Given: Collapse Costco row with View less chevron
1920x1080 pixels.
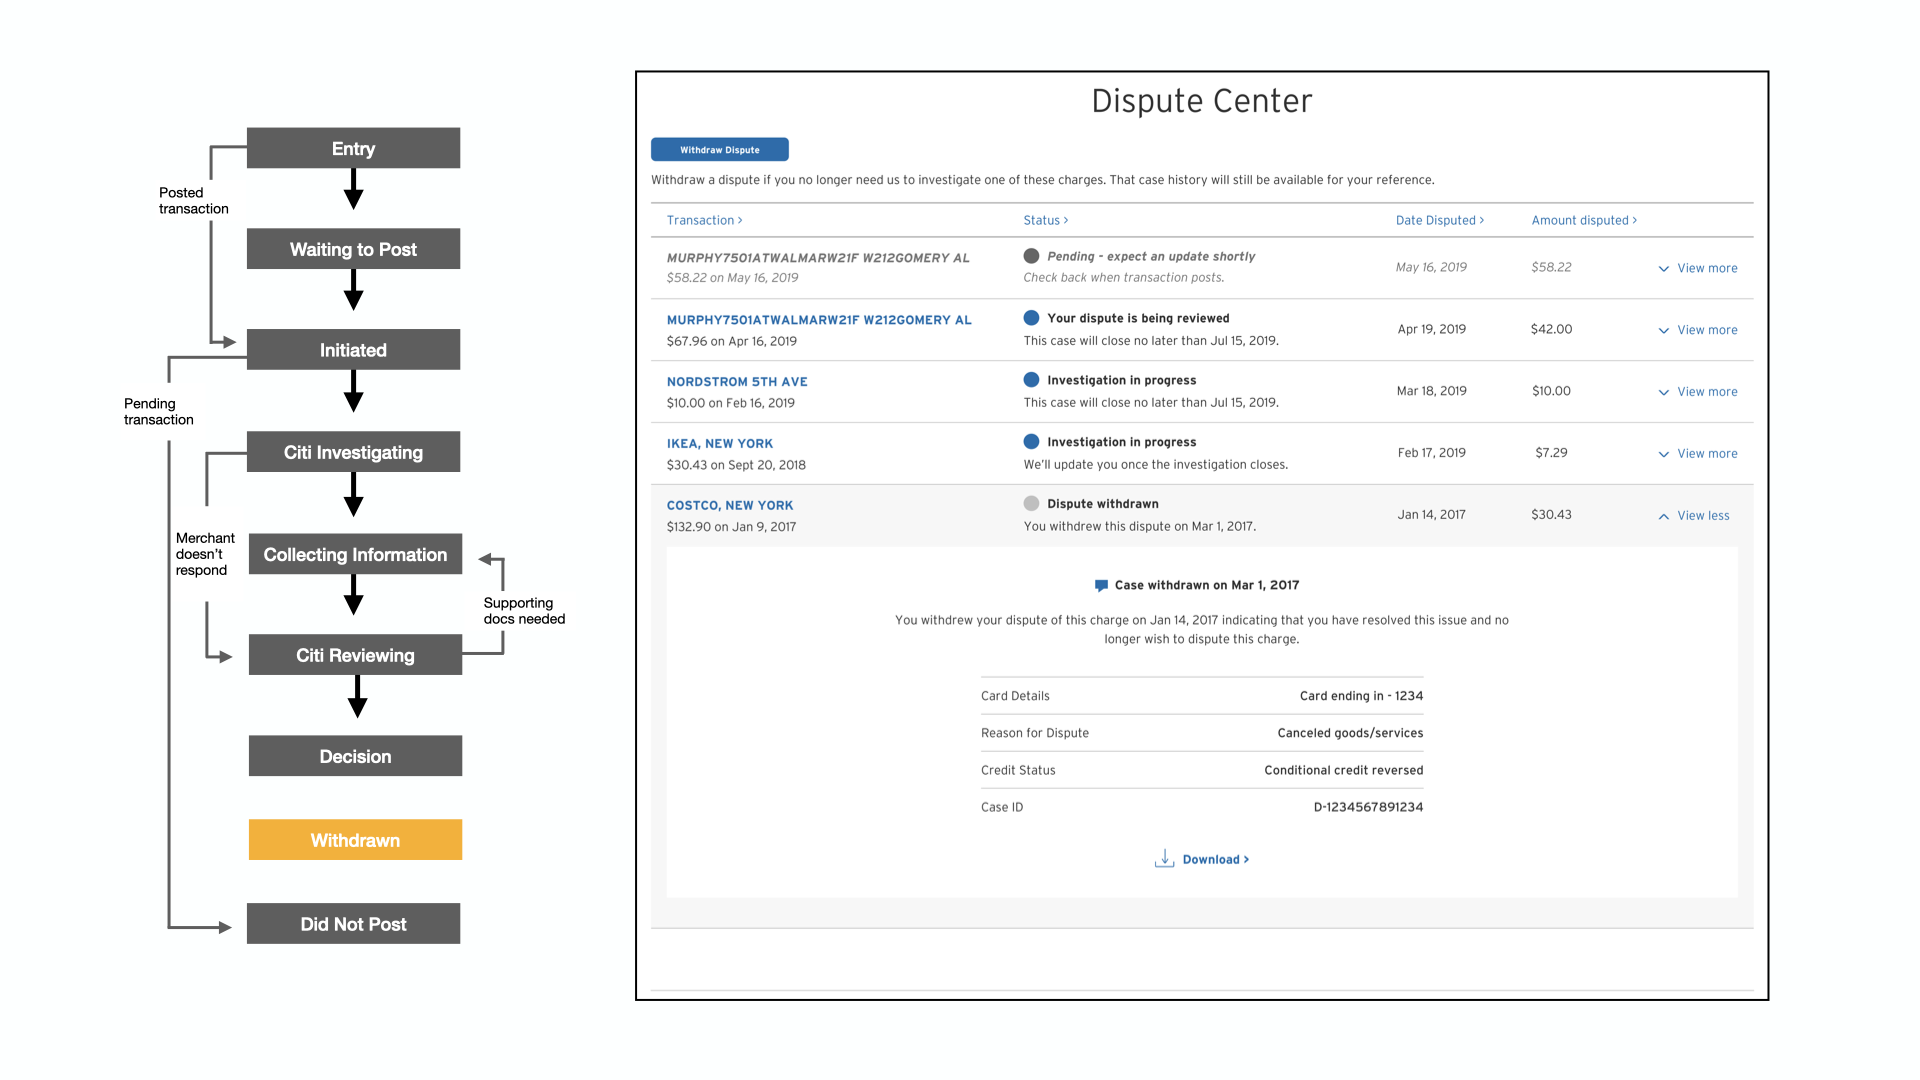Looking at the screenshot, I should click(x=1664, y=516).
